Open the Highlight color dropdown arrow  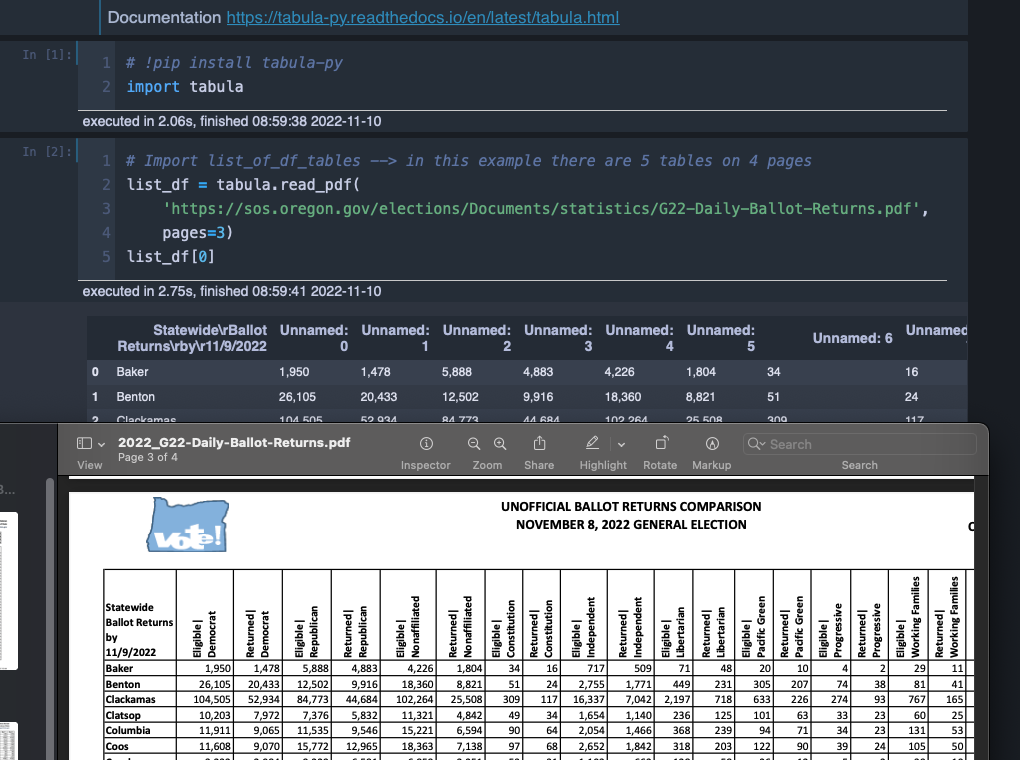[621, 444]
